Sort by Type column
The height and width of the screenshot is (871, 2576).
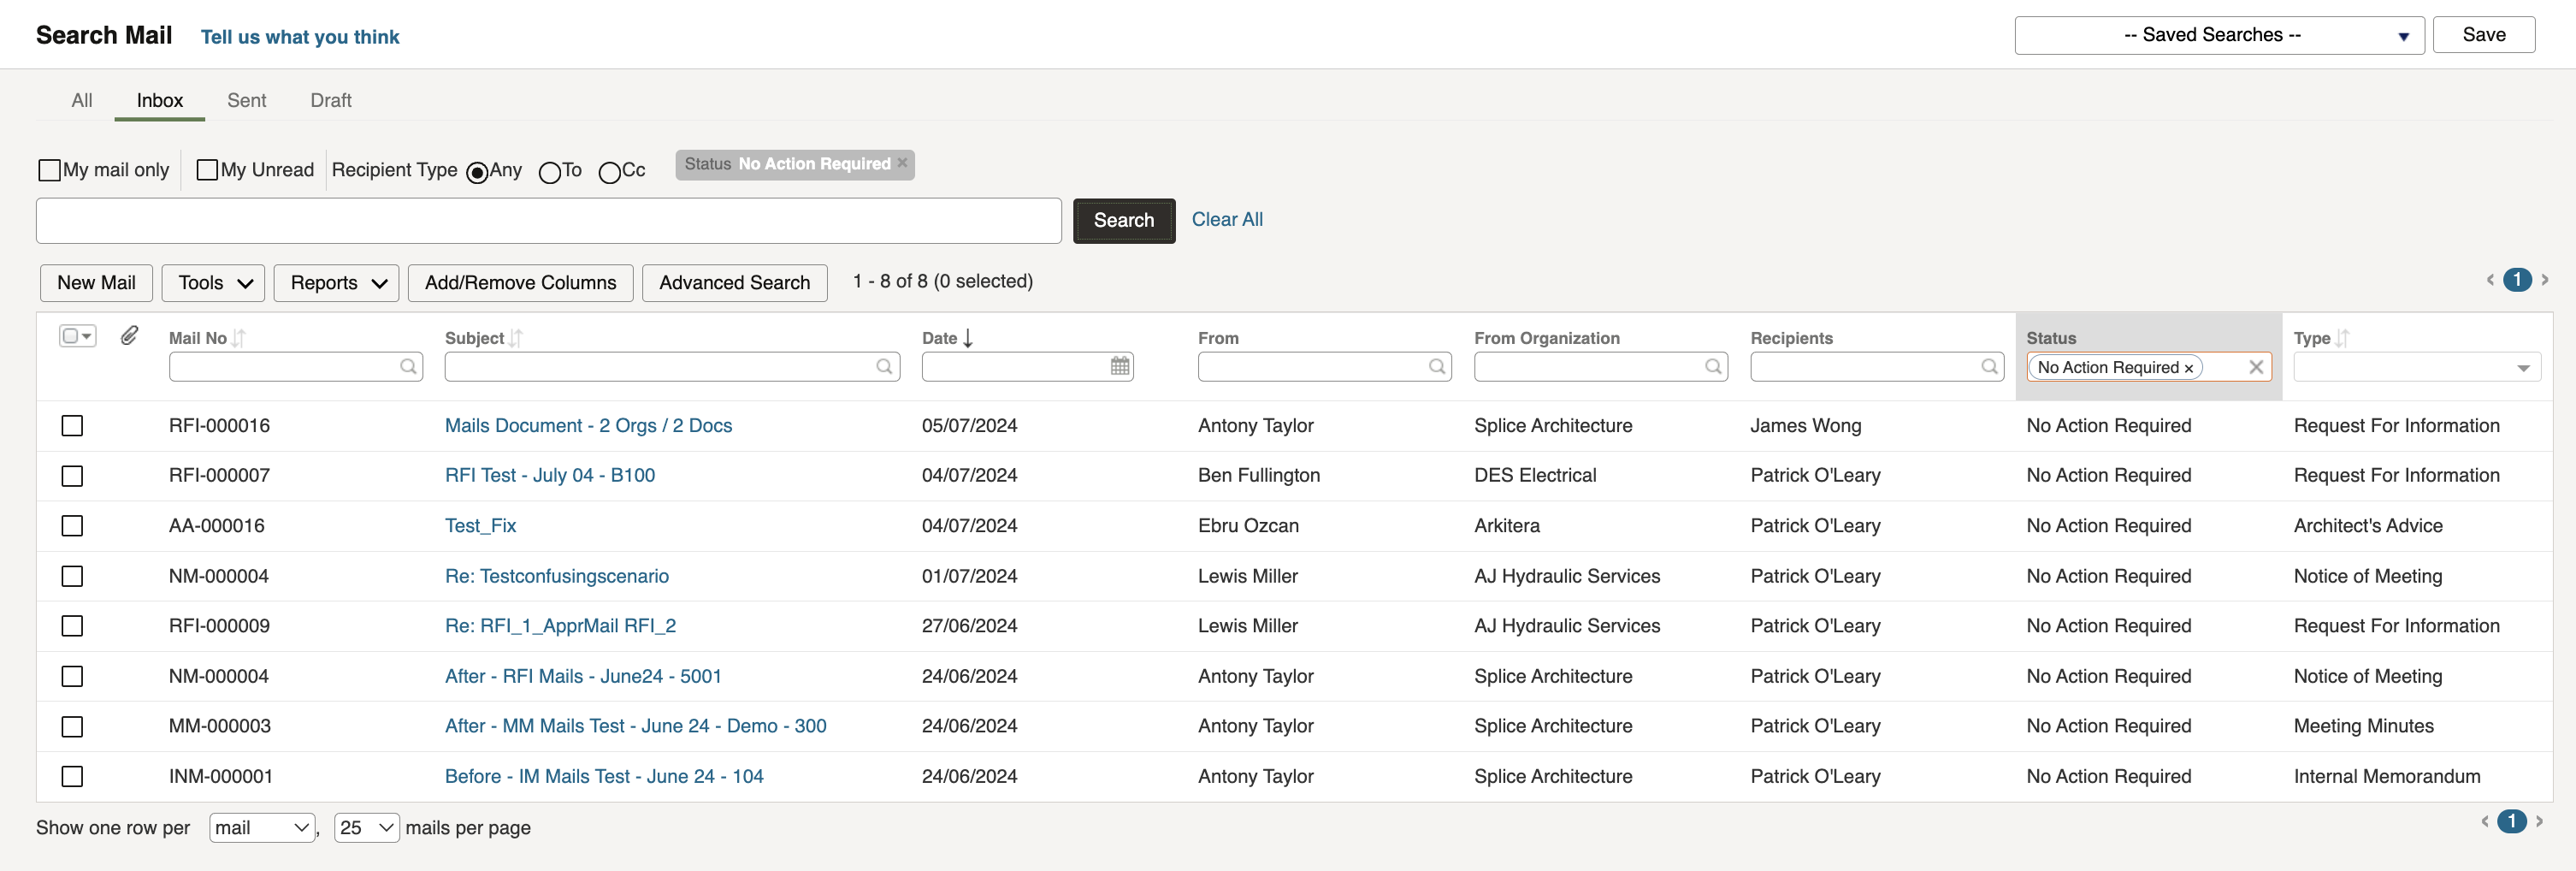pyautogui.click(x=2342, y=338)
